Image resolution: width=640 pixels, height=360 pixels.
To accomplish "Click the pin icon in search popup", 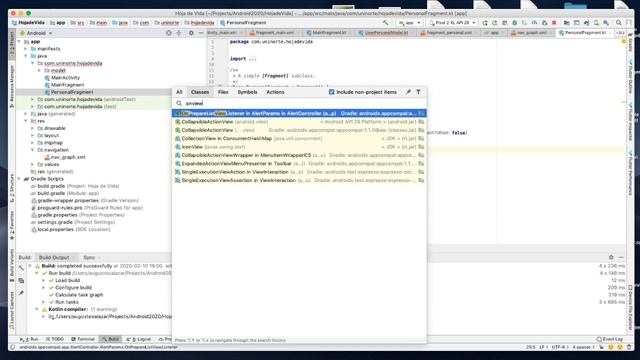I will tap(408, 92).
